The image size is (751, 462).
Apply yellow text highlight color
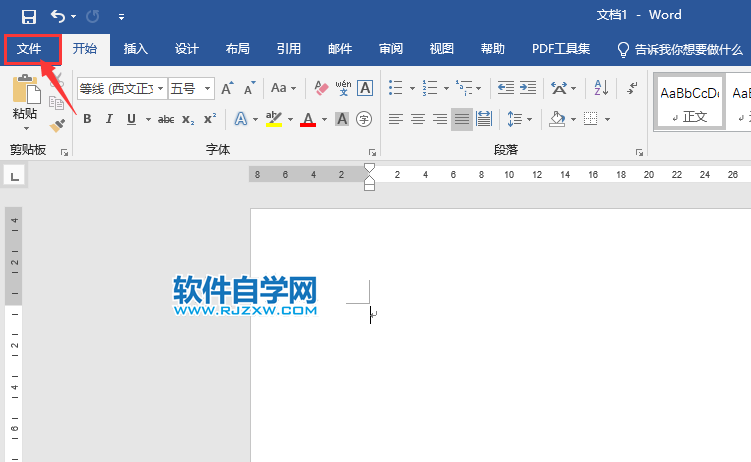(273, 119)
